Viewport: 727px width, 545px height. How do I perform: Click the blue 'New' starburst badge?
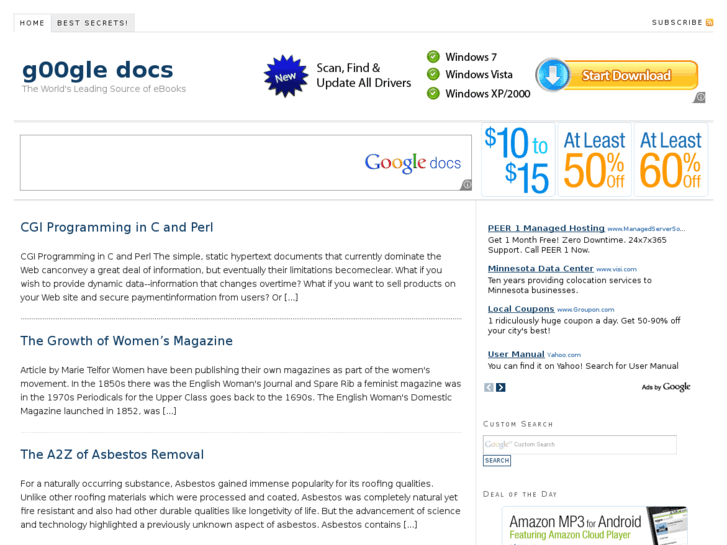point(286,76)
